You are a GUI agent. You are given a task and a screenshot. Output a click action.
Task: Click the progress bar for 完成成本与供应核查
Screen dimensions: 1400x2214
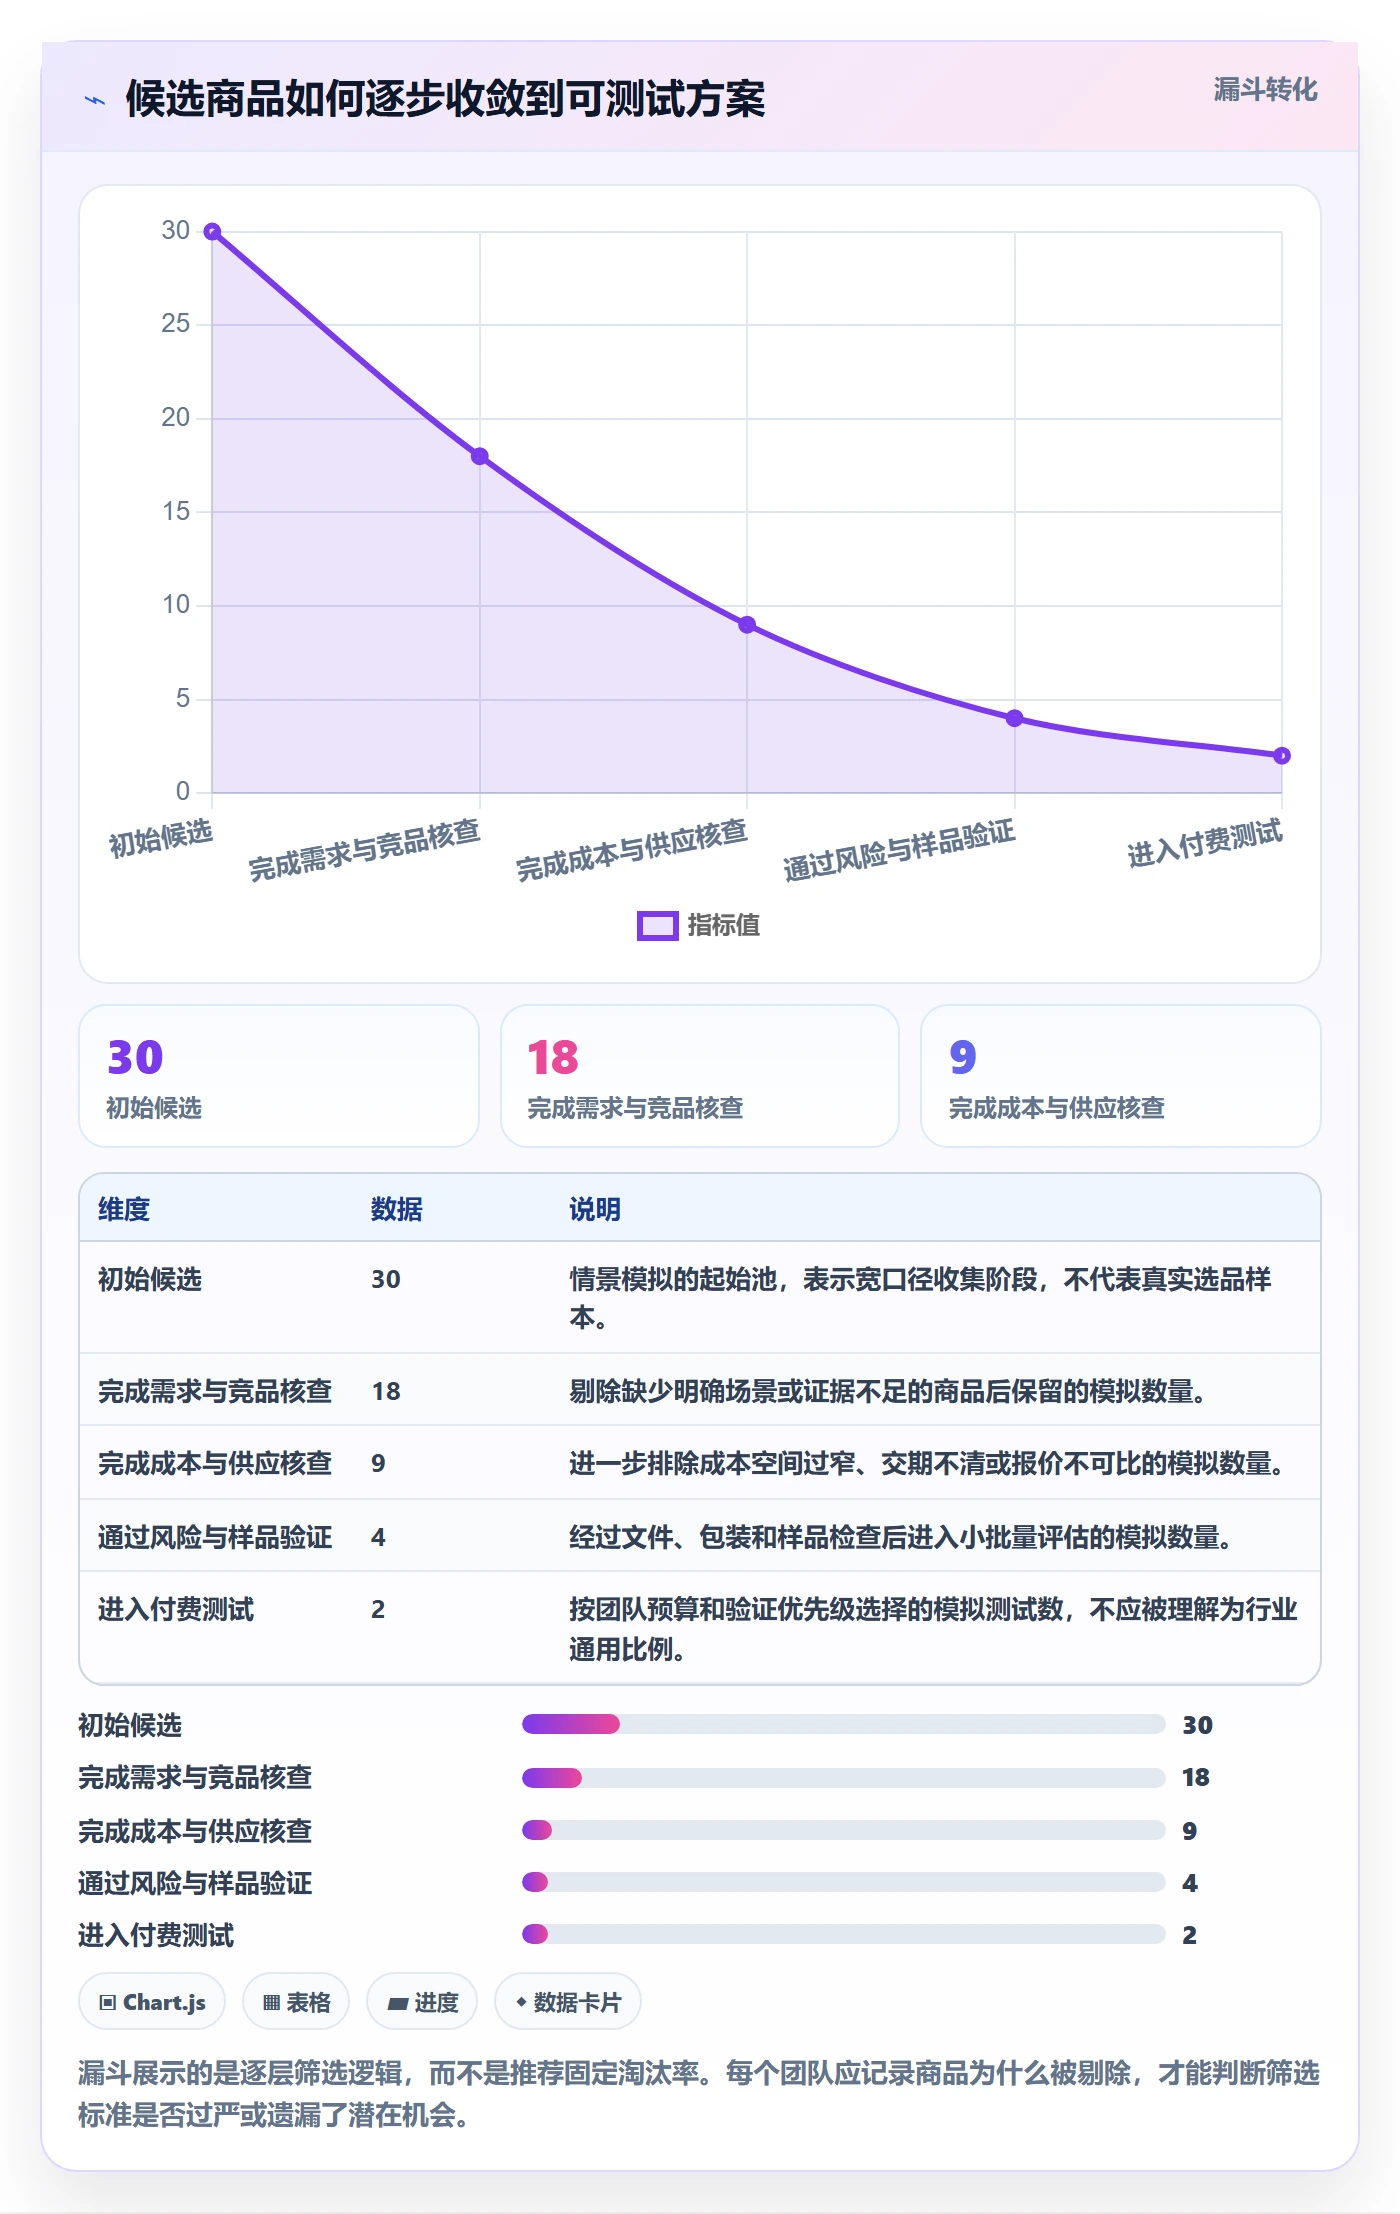pos(844,1830)
